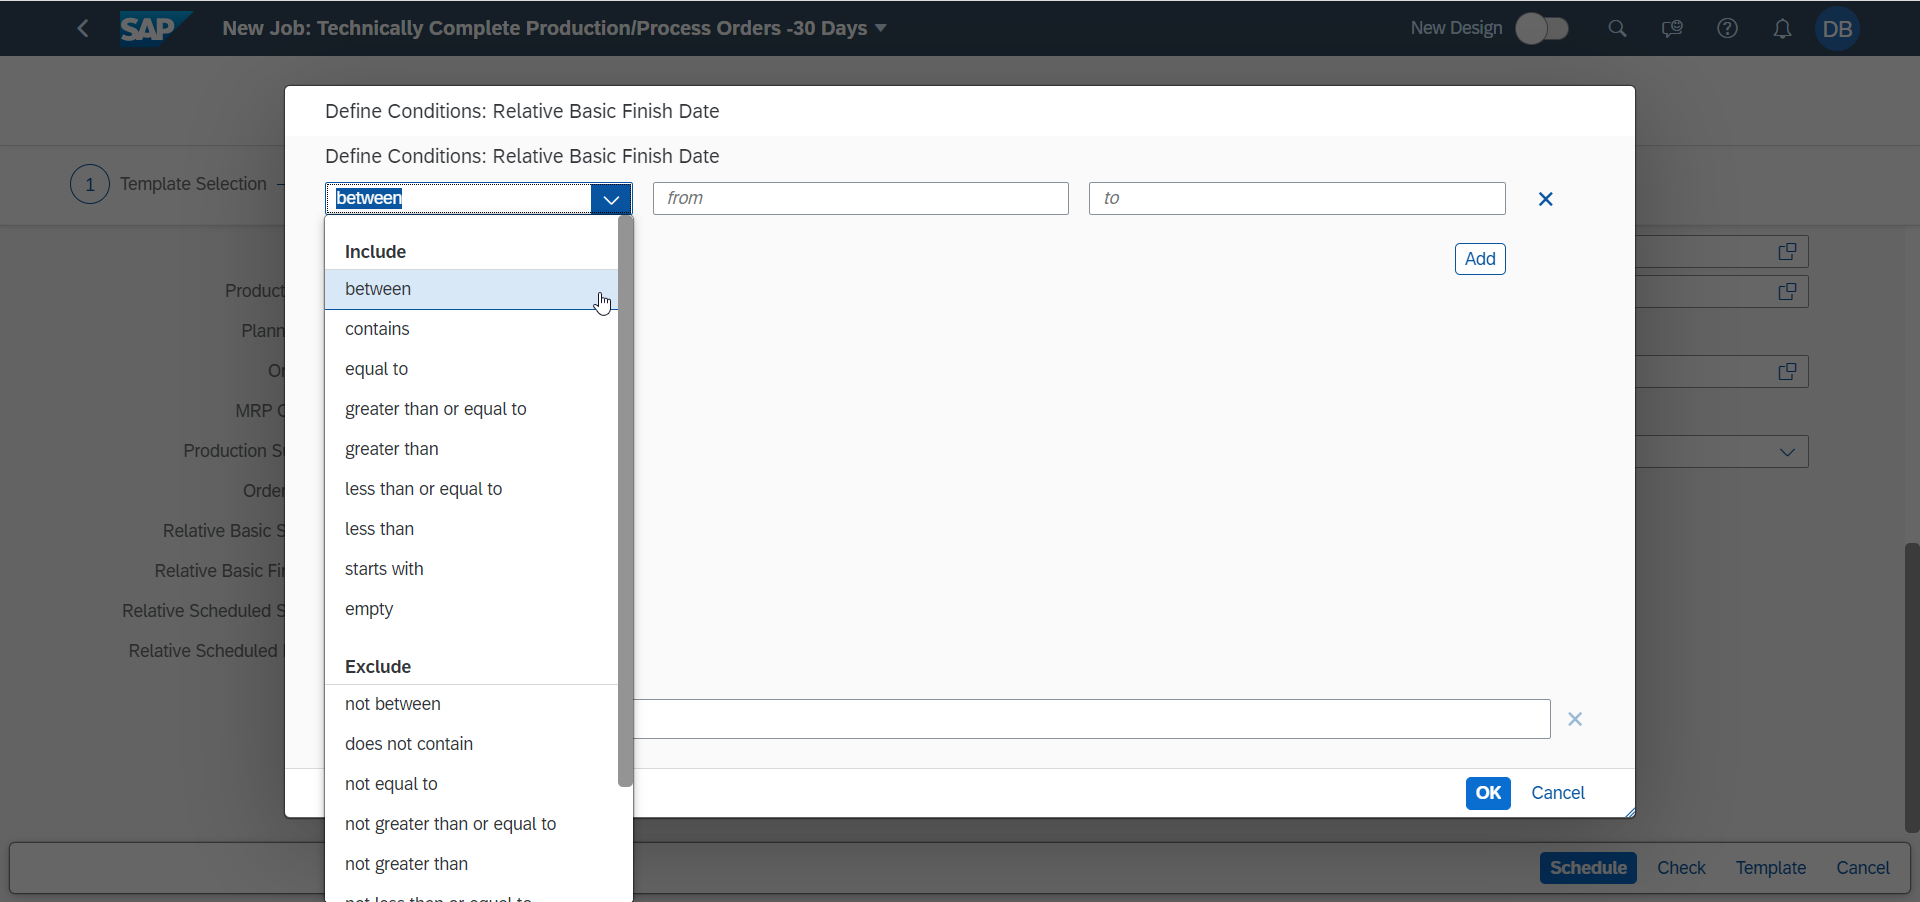Select 'between' in the Include list

click(471, 289)
